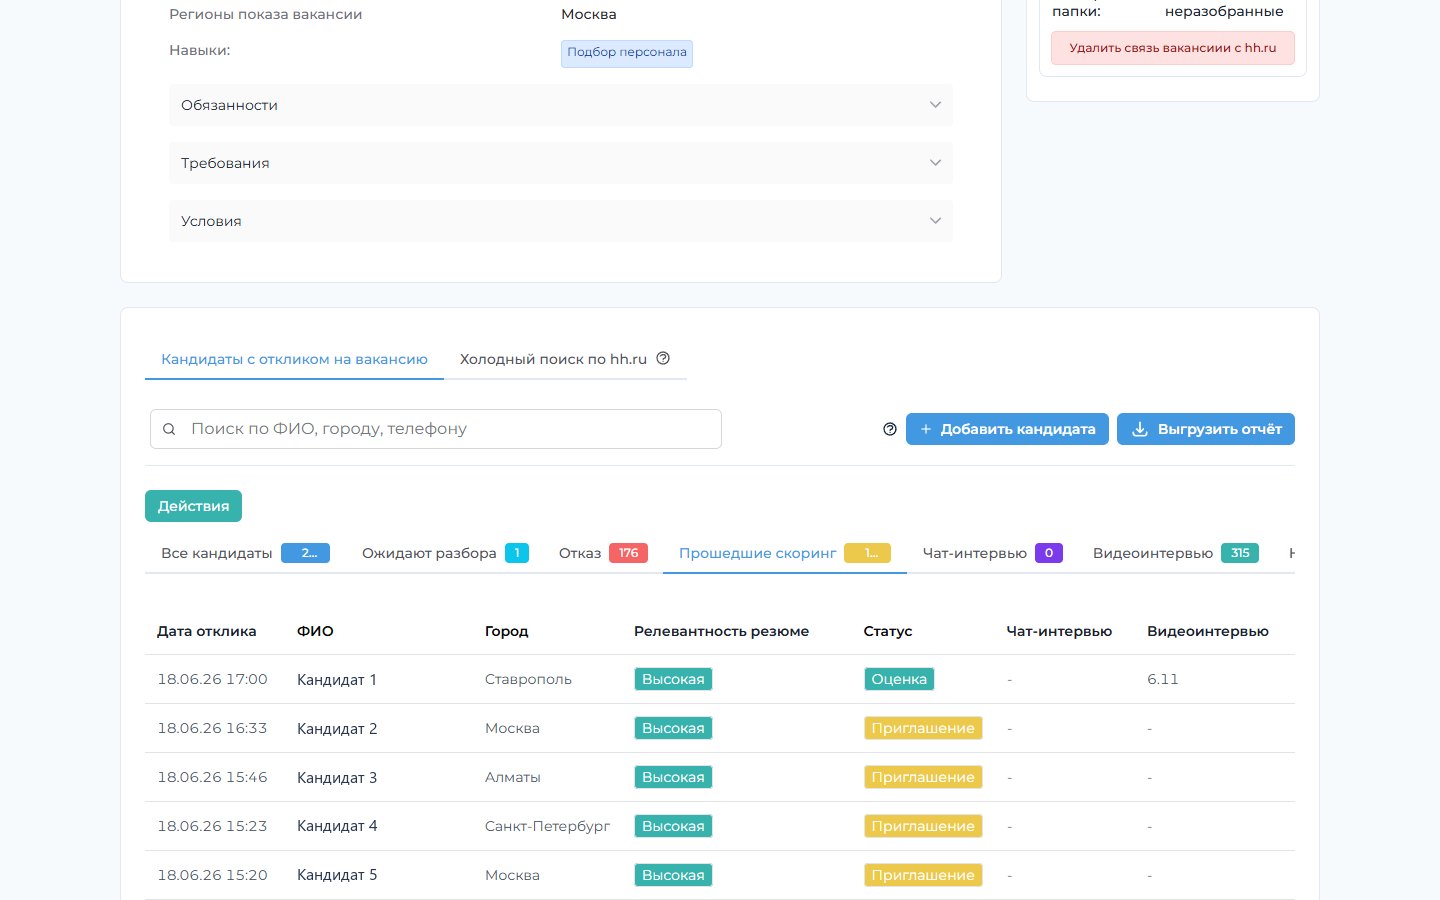
Task: Expand the Обязанности section
Action: 561,105
